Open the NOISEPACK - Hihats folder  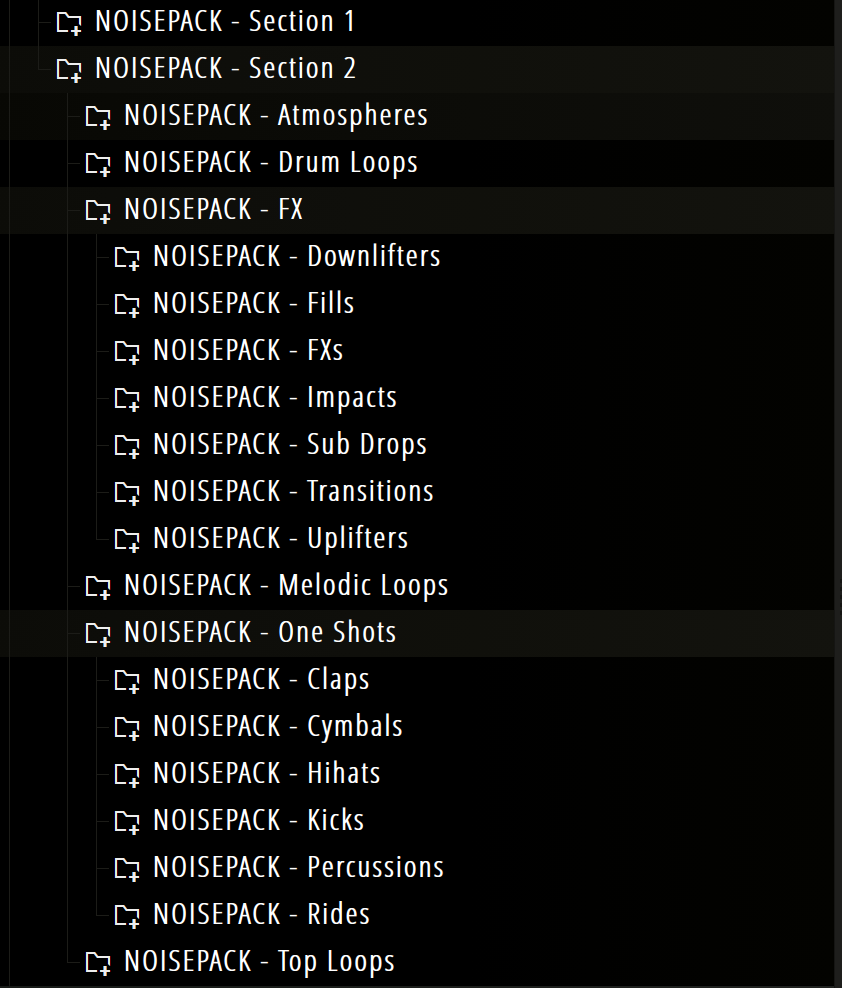266,774
